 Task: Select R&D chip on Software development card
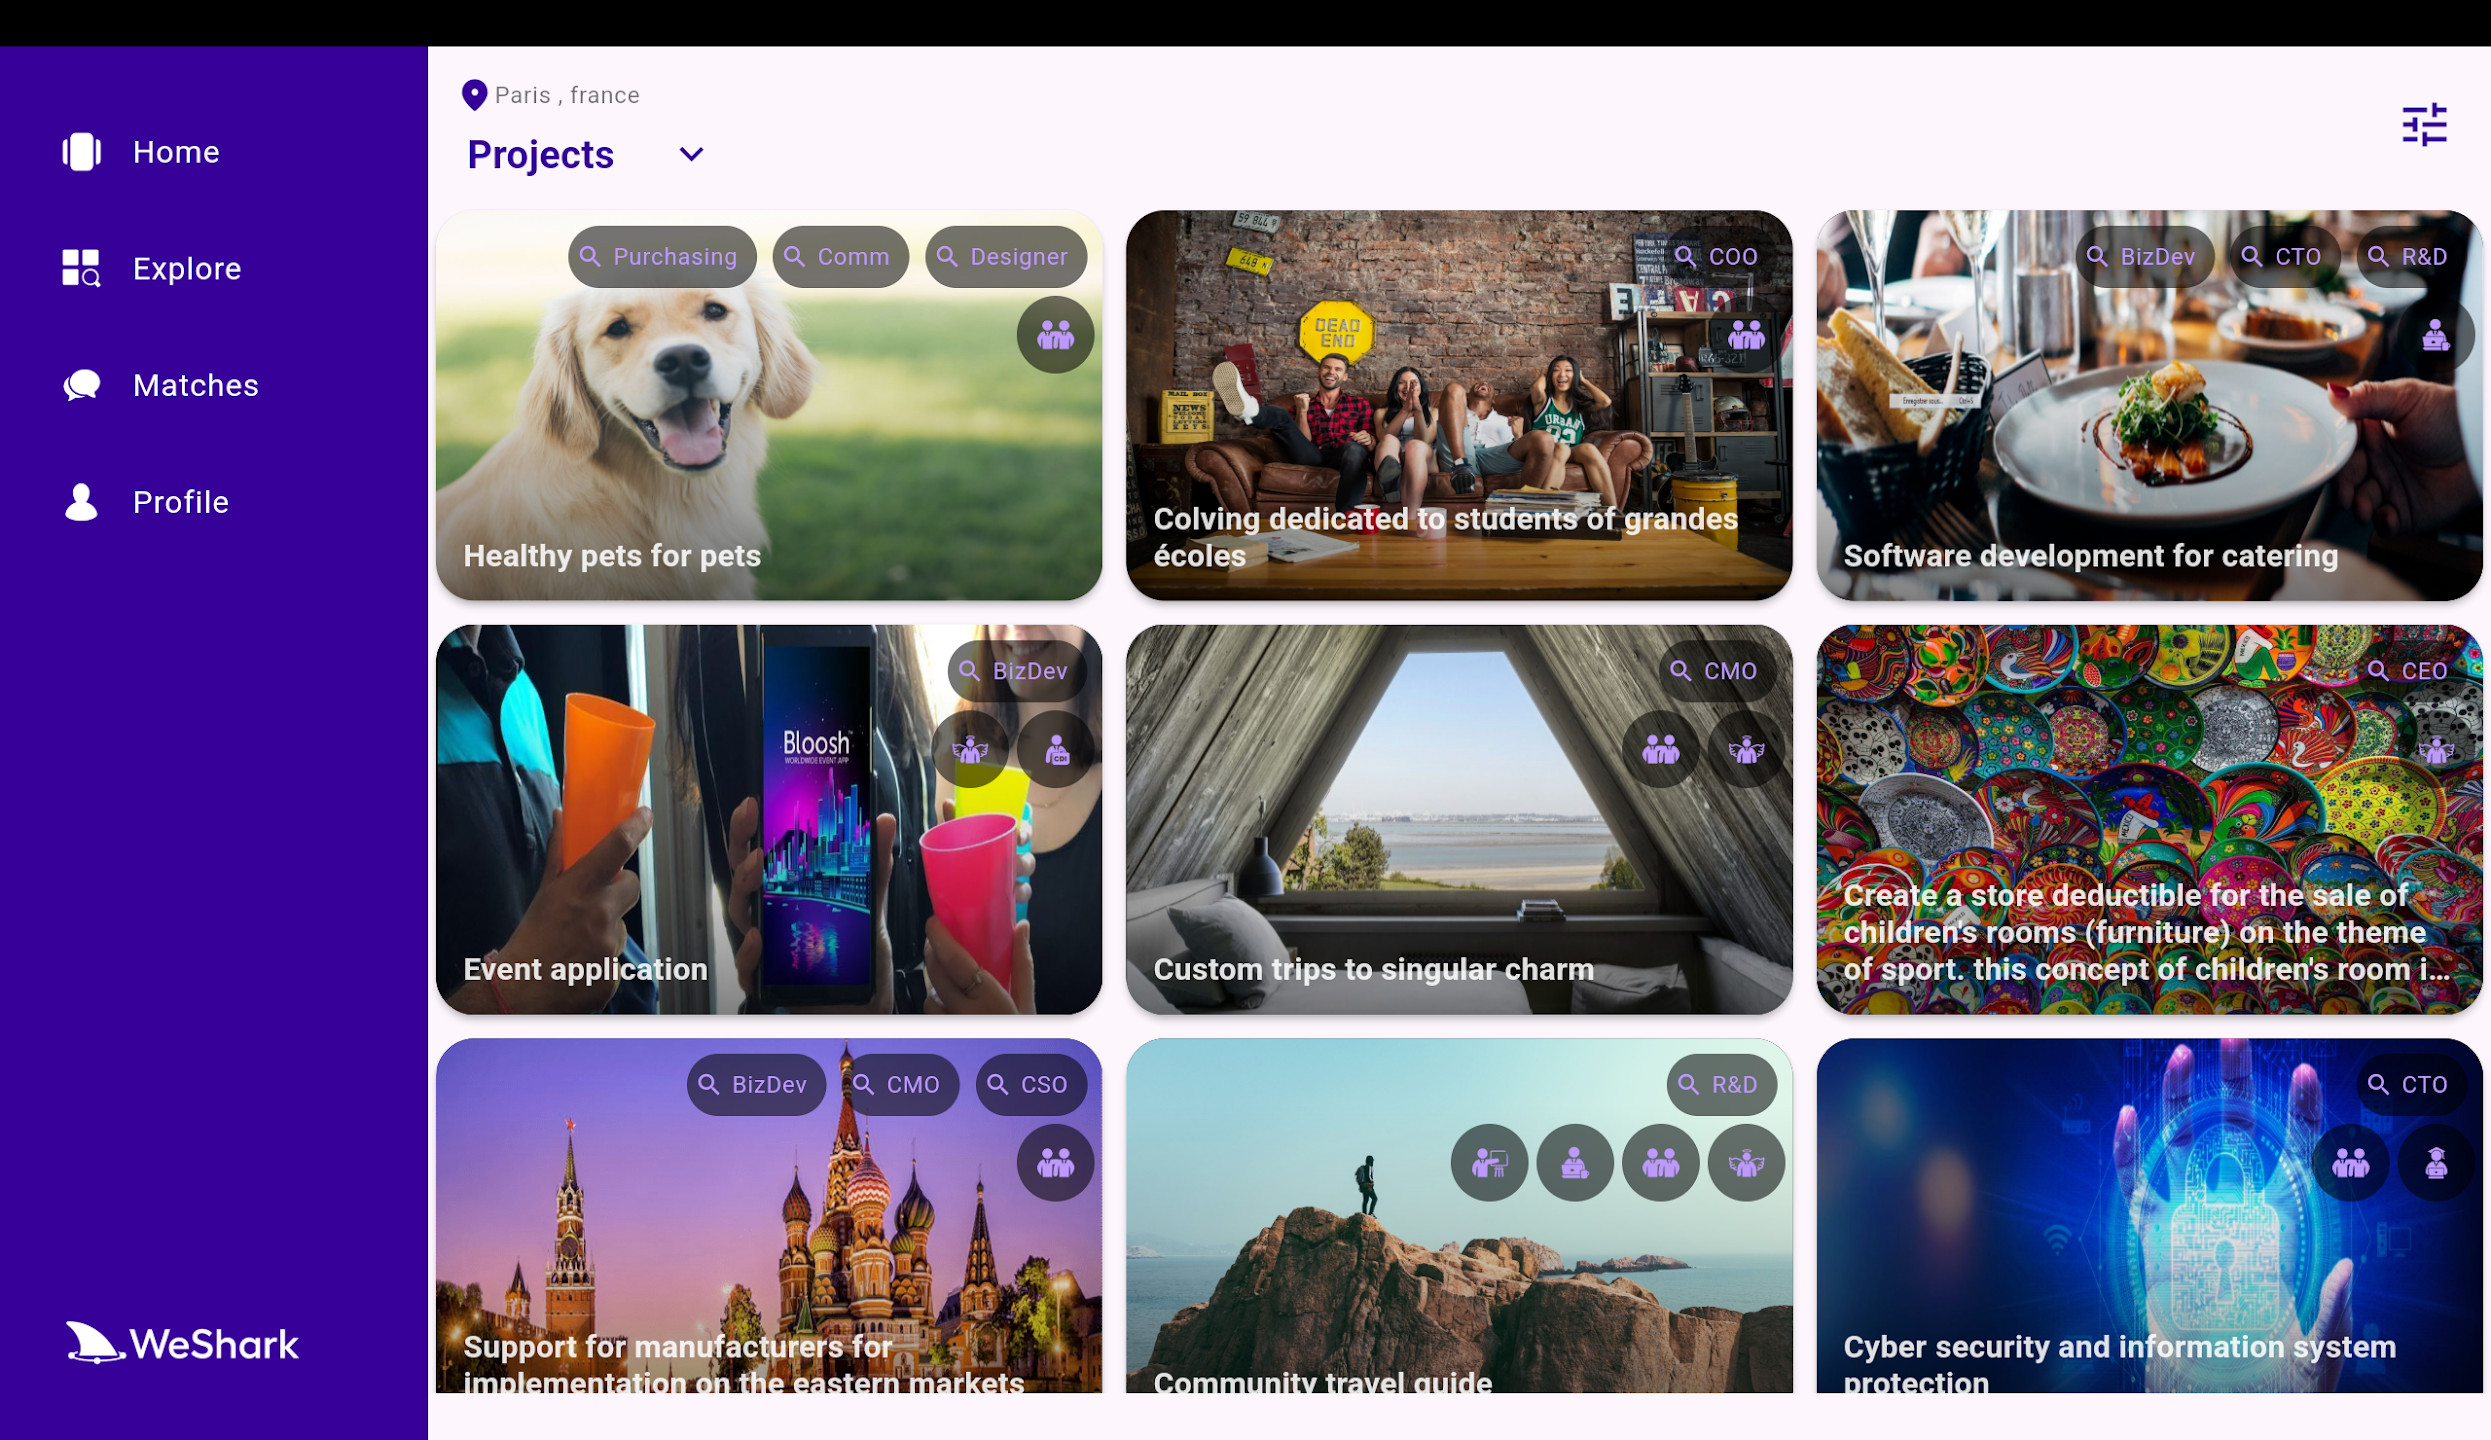(2412, 257)
